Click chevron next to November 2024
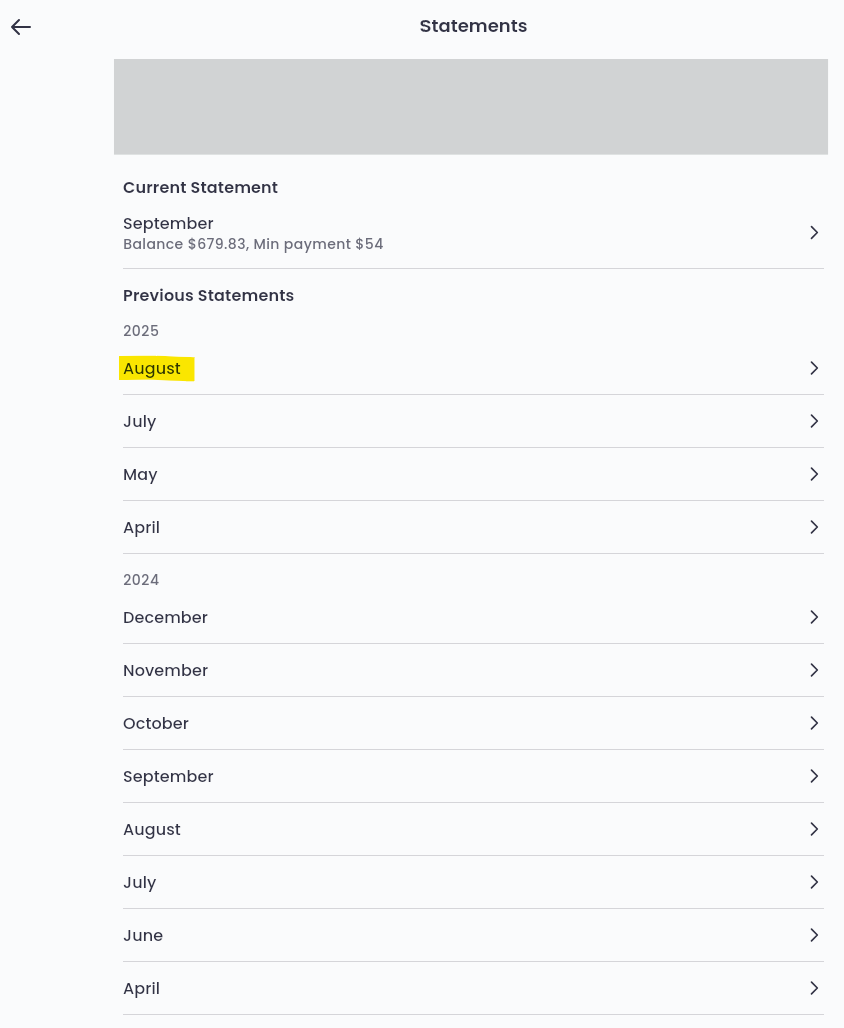The image size is (844, 1028). tap(814, 670)
